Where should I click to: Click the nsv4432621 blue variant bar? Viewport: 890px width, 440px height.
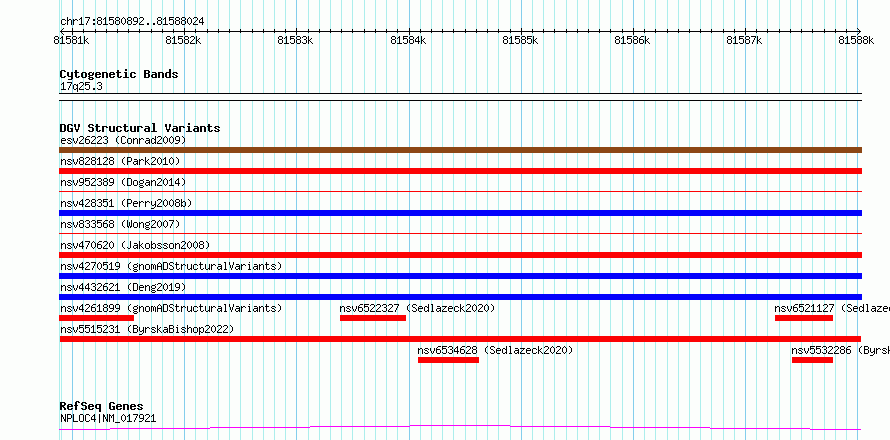pyautogui.click(x=460, y=297)
